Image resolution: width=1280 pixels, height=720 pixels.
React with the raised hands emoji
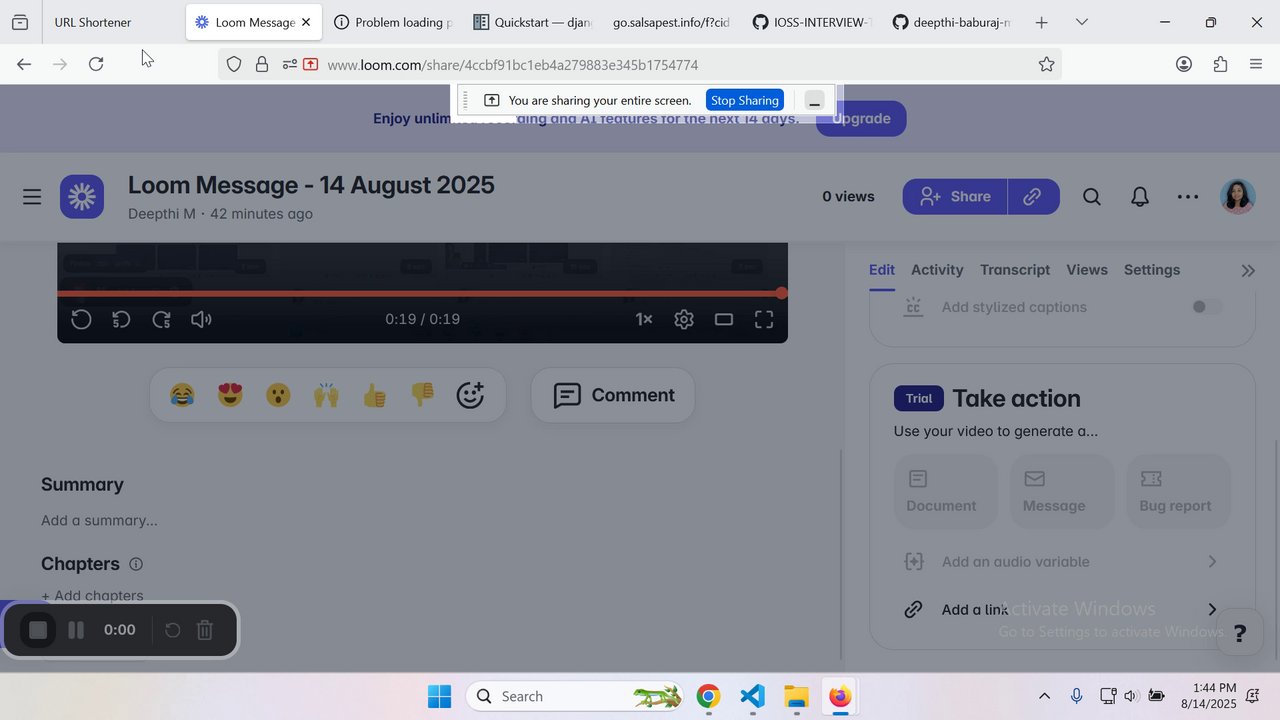click(x=326, y=395)
